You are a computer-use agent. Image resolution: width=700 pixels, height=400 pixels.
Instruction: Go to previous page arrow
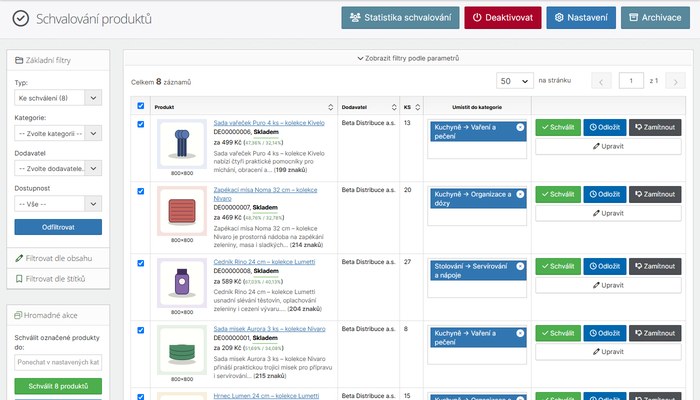(601, 81)
